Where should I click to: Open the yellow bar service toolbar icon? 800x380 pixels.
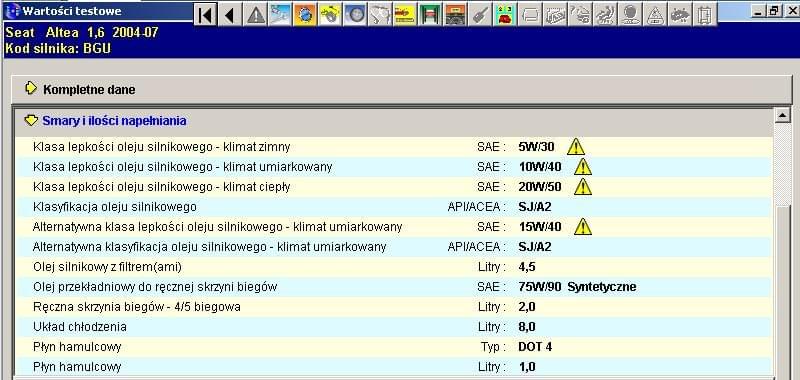click(405, 14)
